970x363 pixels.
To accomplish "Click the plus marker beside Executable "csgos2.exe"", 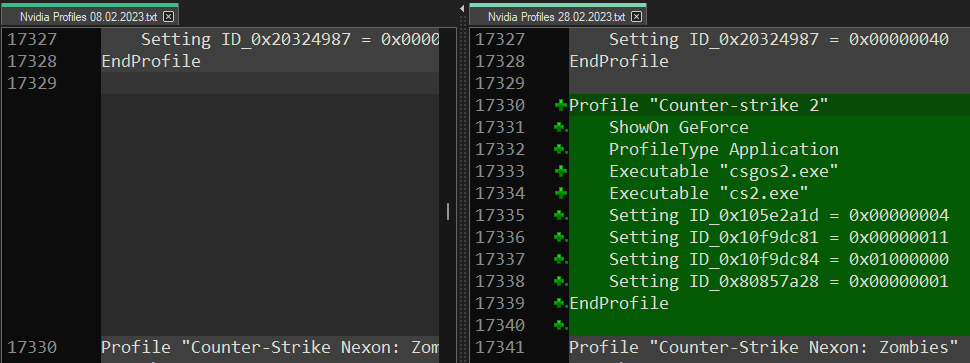I will [x=561, y=171].
